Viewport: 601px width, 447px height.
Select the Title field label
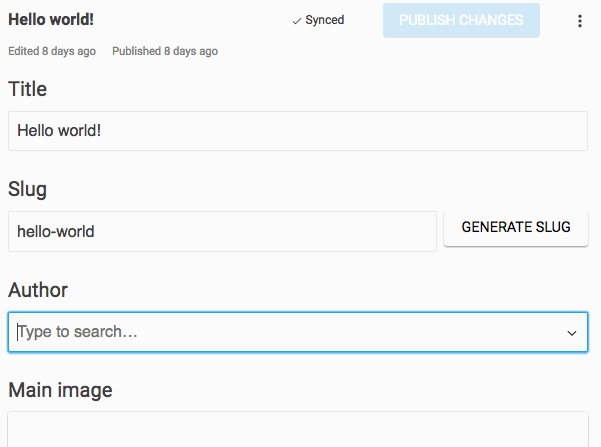(28, 89)
